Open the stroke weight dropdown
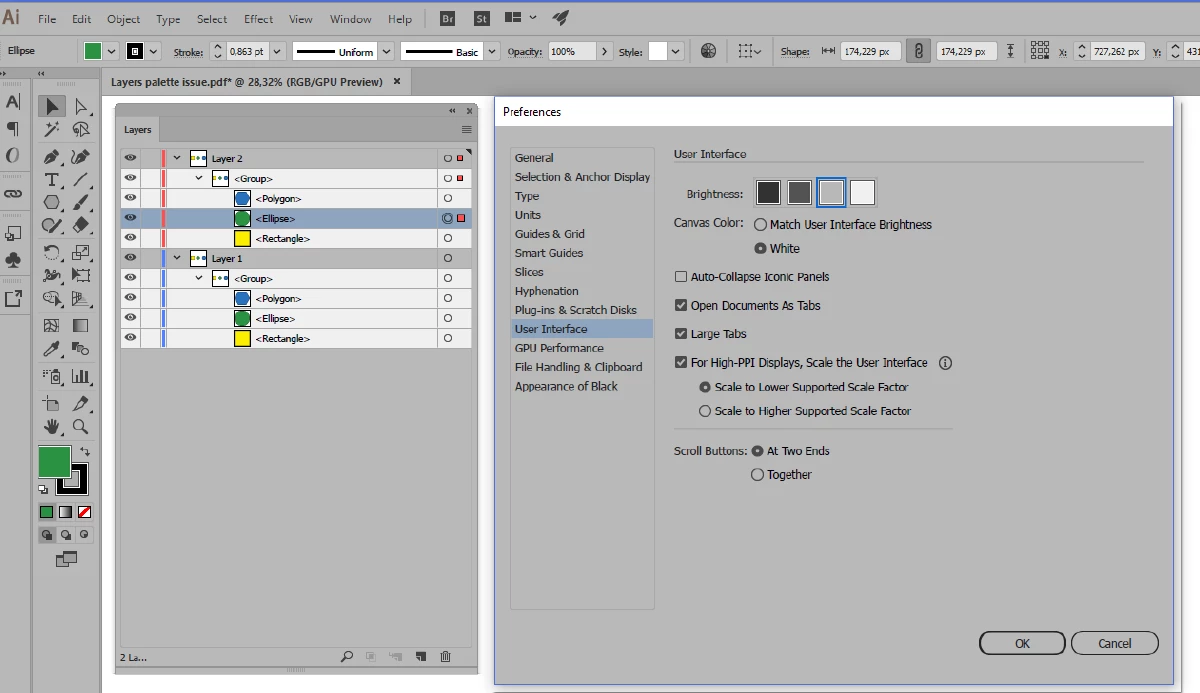1200x693 pixels. click(x=276, y=51)
